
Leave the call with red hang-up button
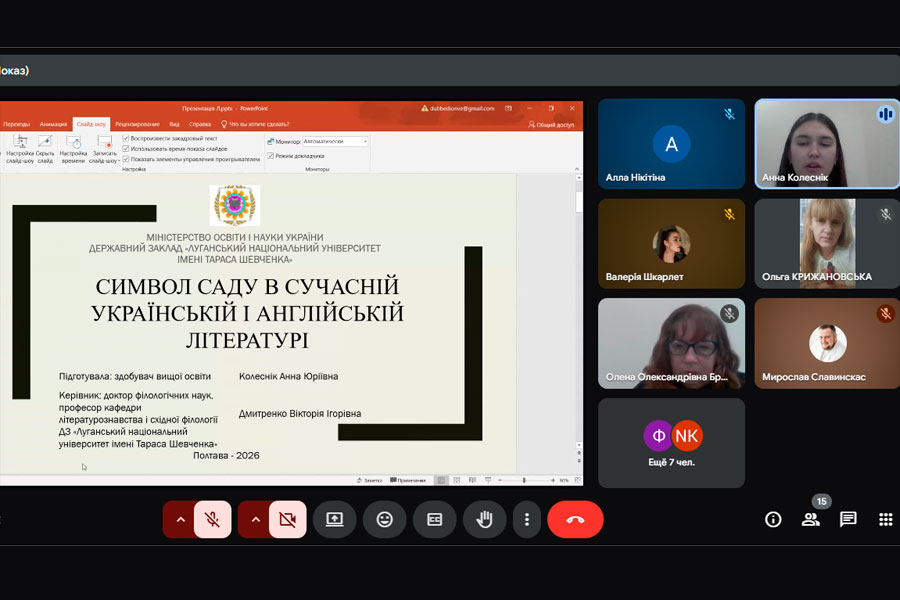(575, 519)
